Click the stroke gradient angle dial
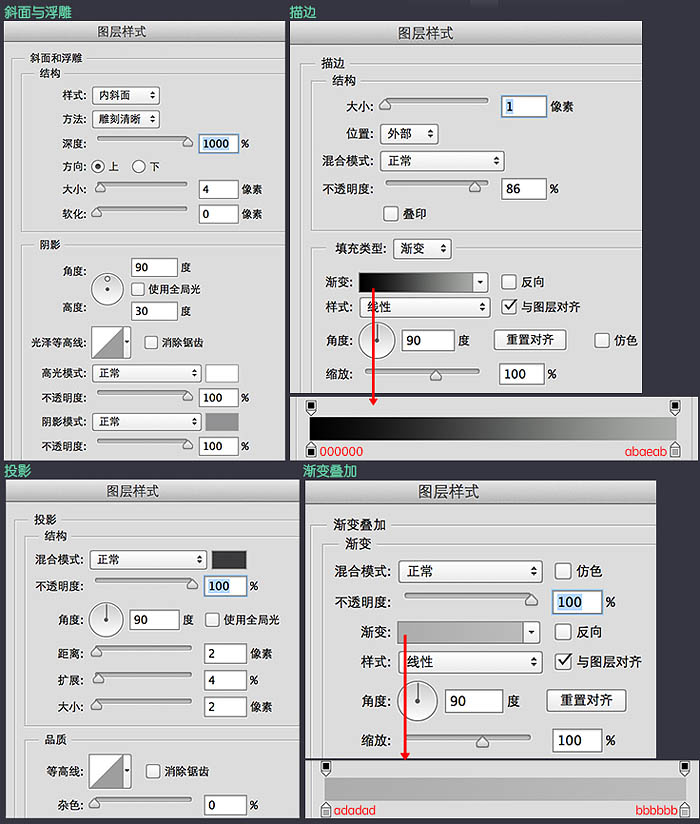This screenshot has width=700, height=824. point(377,341)
